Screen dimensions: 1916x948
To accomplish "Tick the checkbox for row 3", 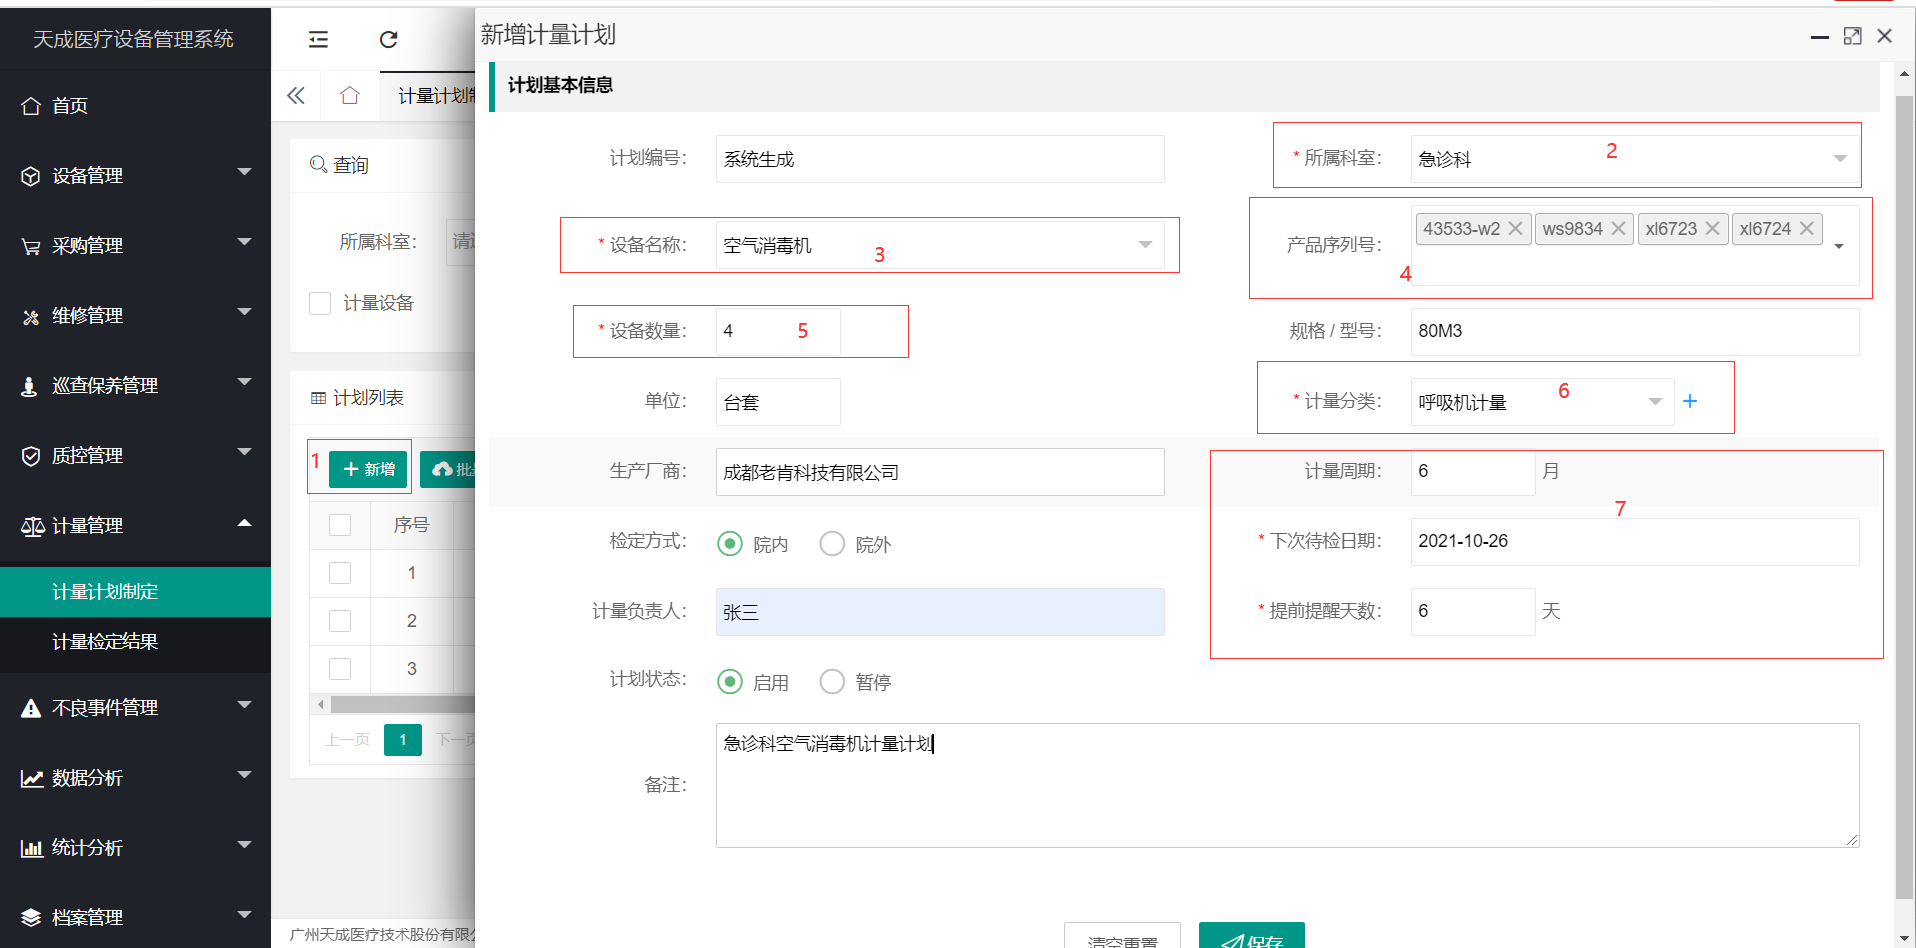I will point(340,669).
